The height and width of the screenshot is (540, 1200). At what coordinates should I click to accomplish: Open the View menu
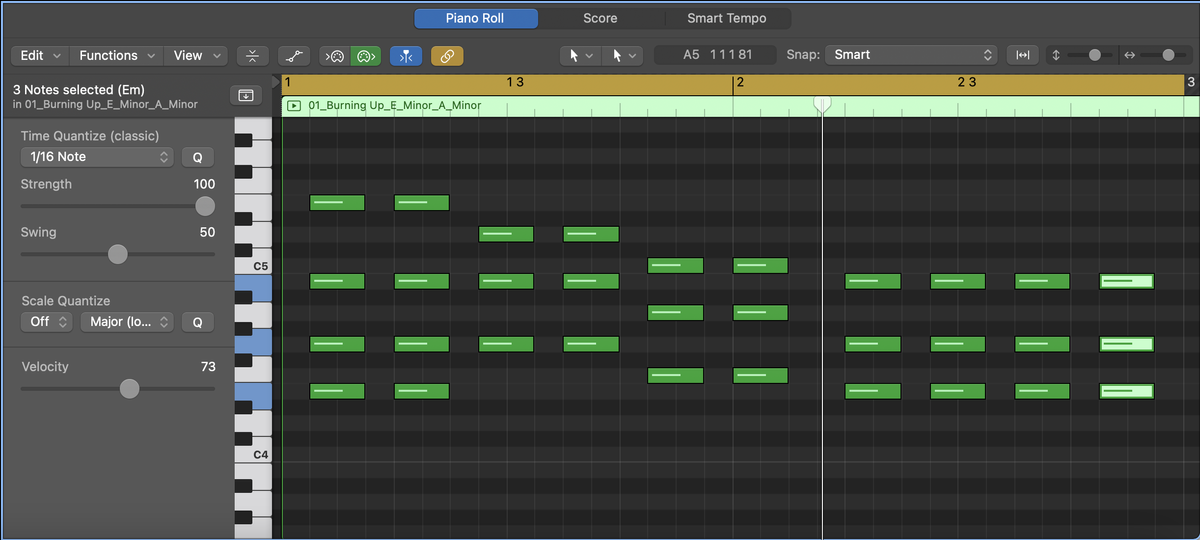(x=196, y=55)
